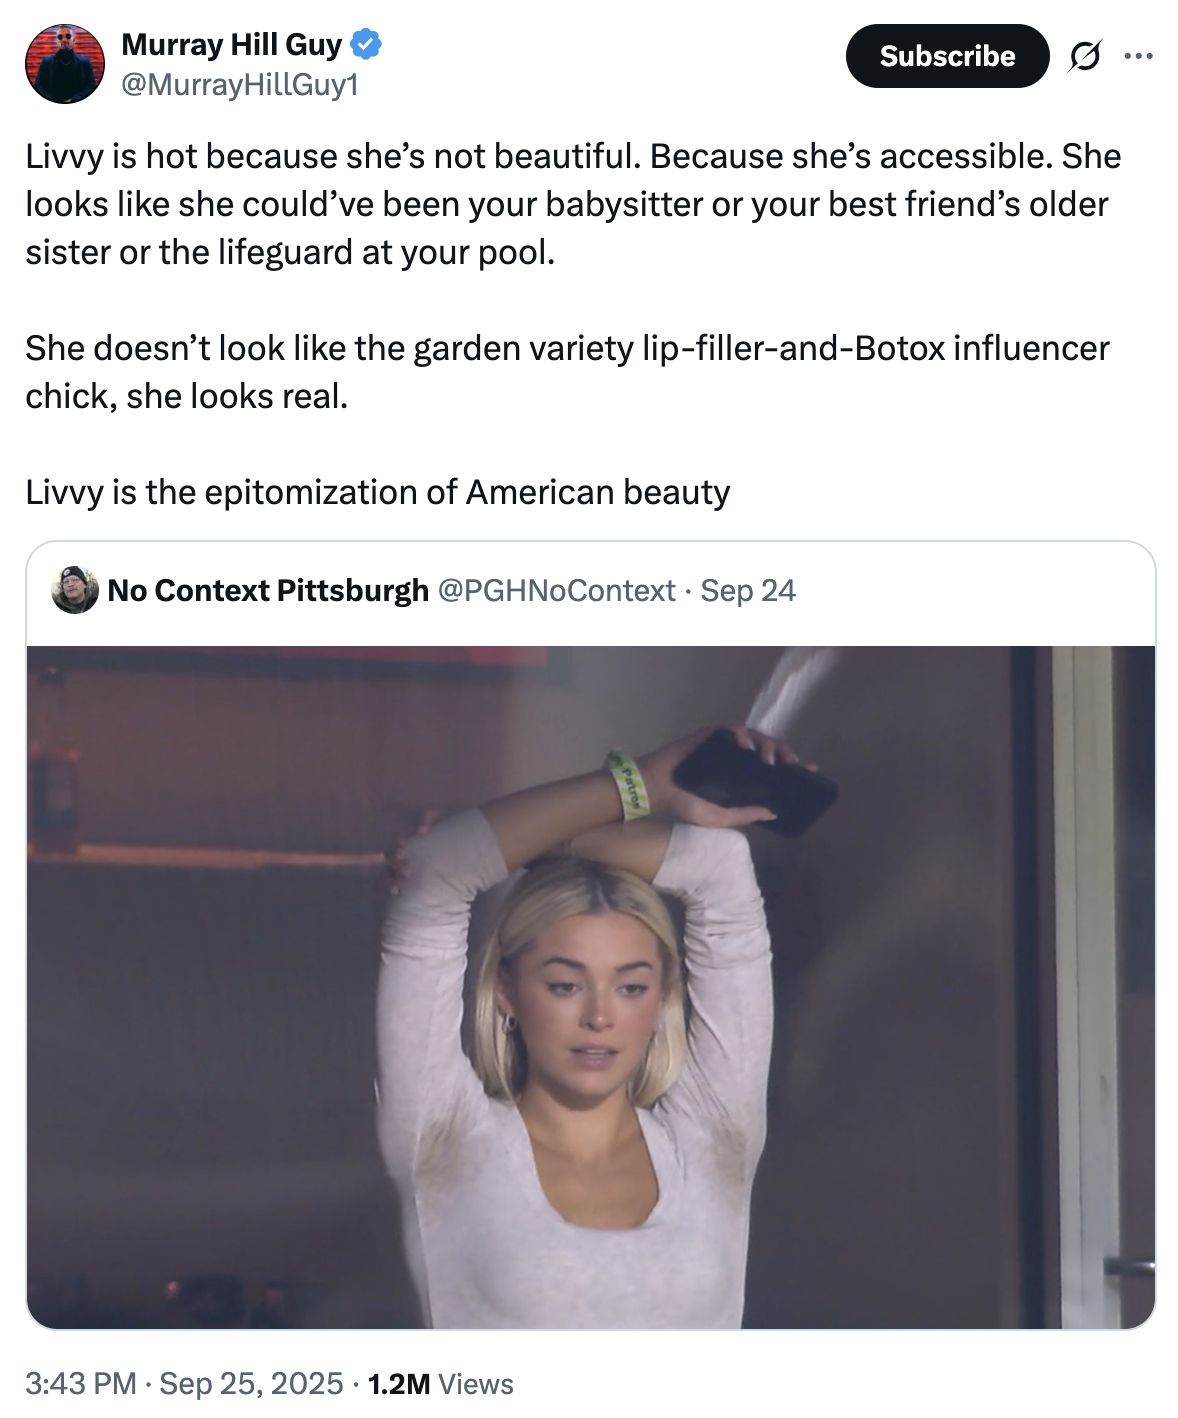Click the black phone in the photo
This screenshot has width=1178, height=1418.
point(756,782)
